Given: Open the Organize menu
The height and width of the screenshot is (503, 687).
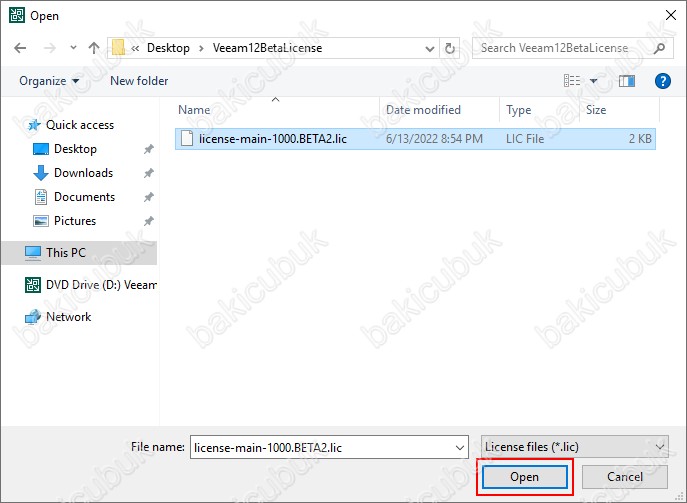Looking at the screenshot, I should pyautogui.click(x=49, y=81).
